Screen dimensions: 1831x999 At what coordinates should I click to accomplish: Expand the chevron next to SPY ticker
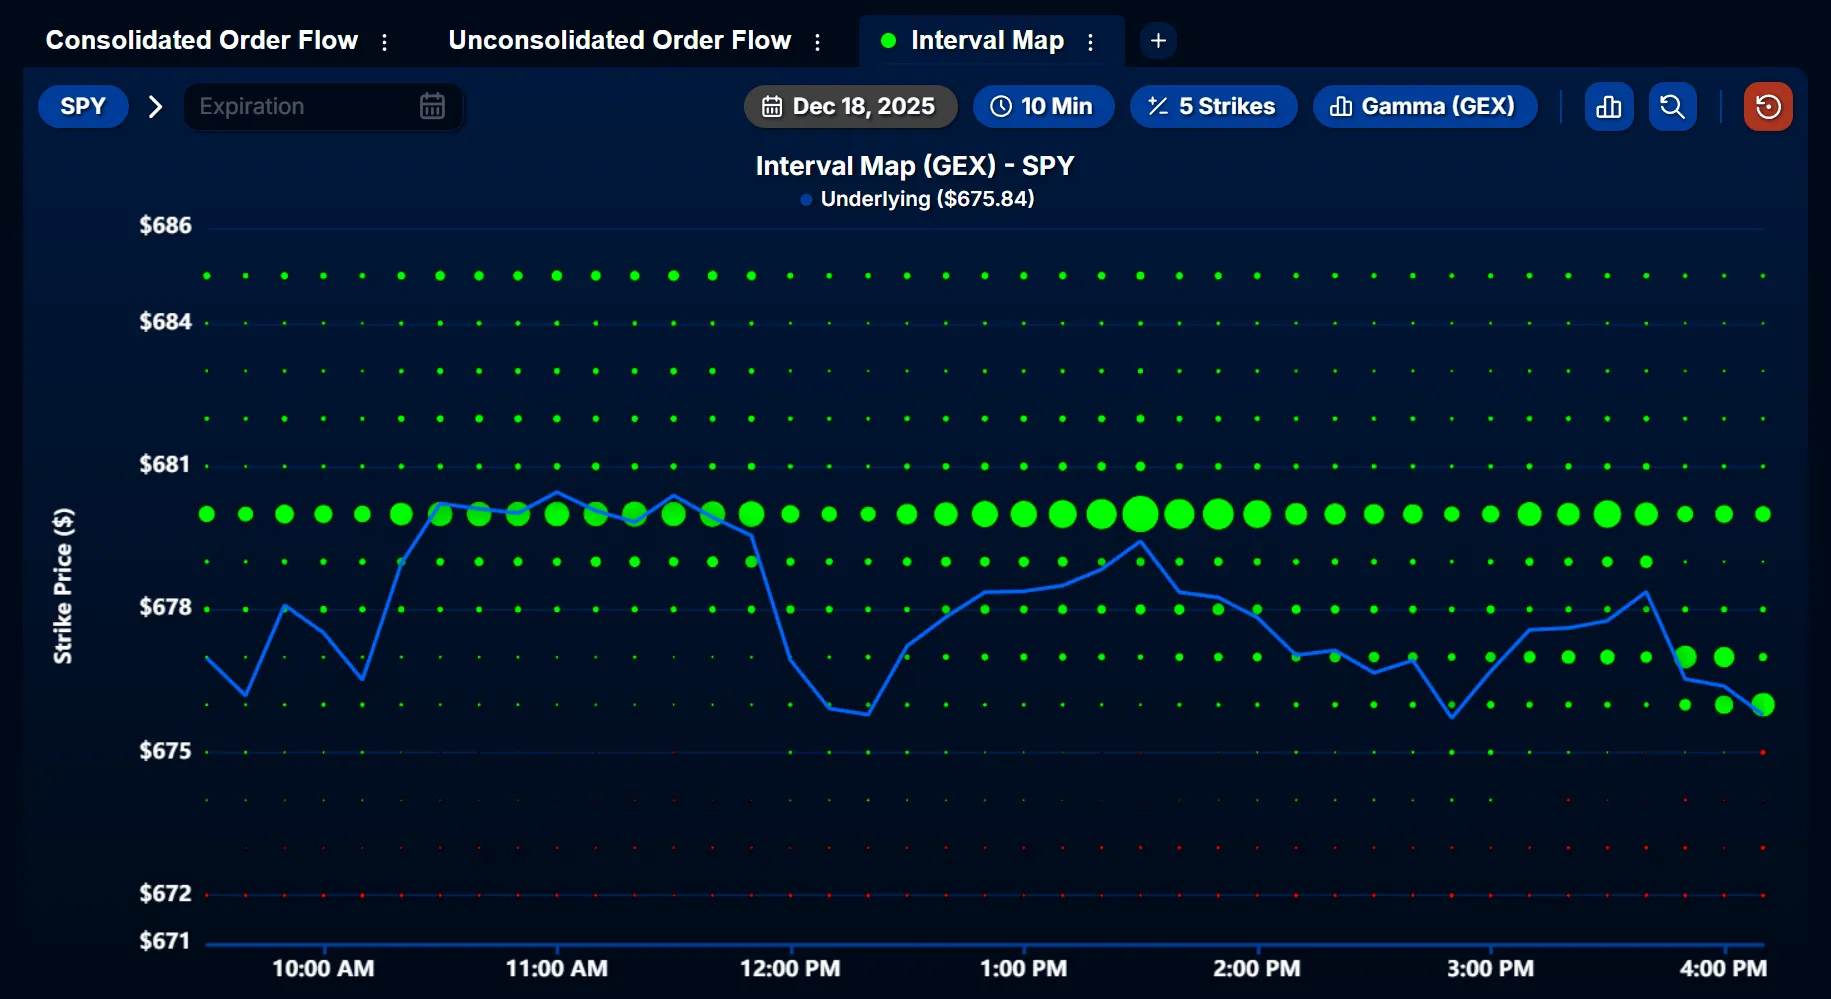(155, 106)
